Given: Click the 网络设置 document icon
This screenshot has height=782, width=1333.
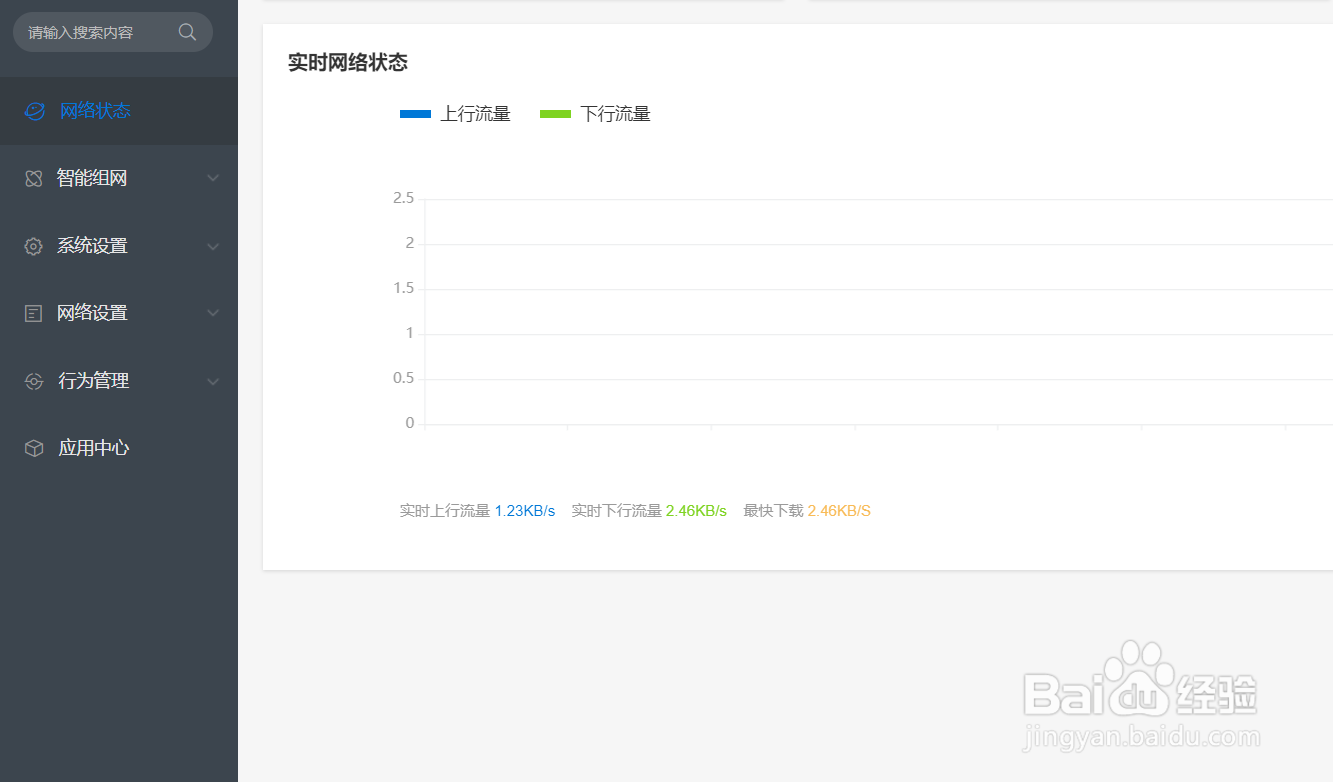Looking at the screenshot, I should [33, 312].
